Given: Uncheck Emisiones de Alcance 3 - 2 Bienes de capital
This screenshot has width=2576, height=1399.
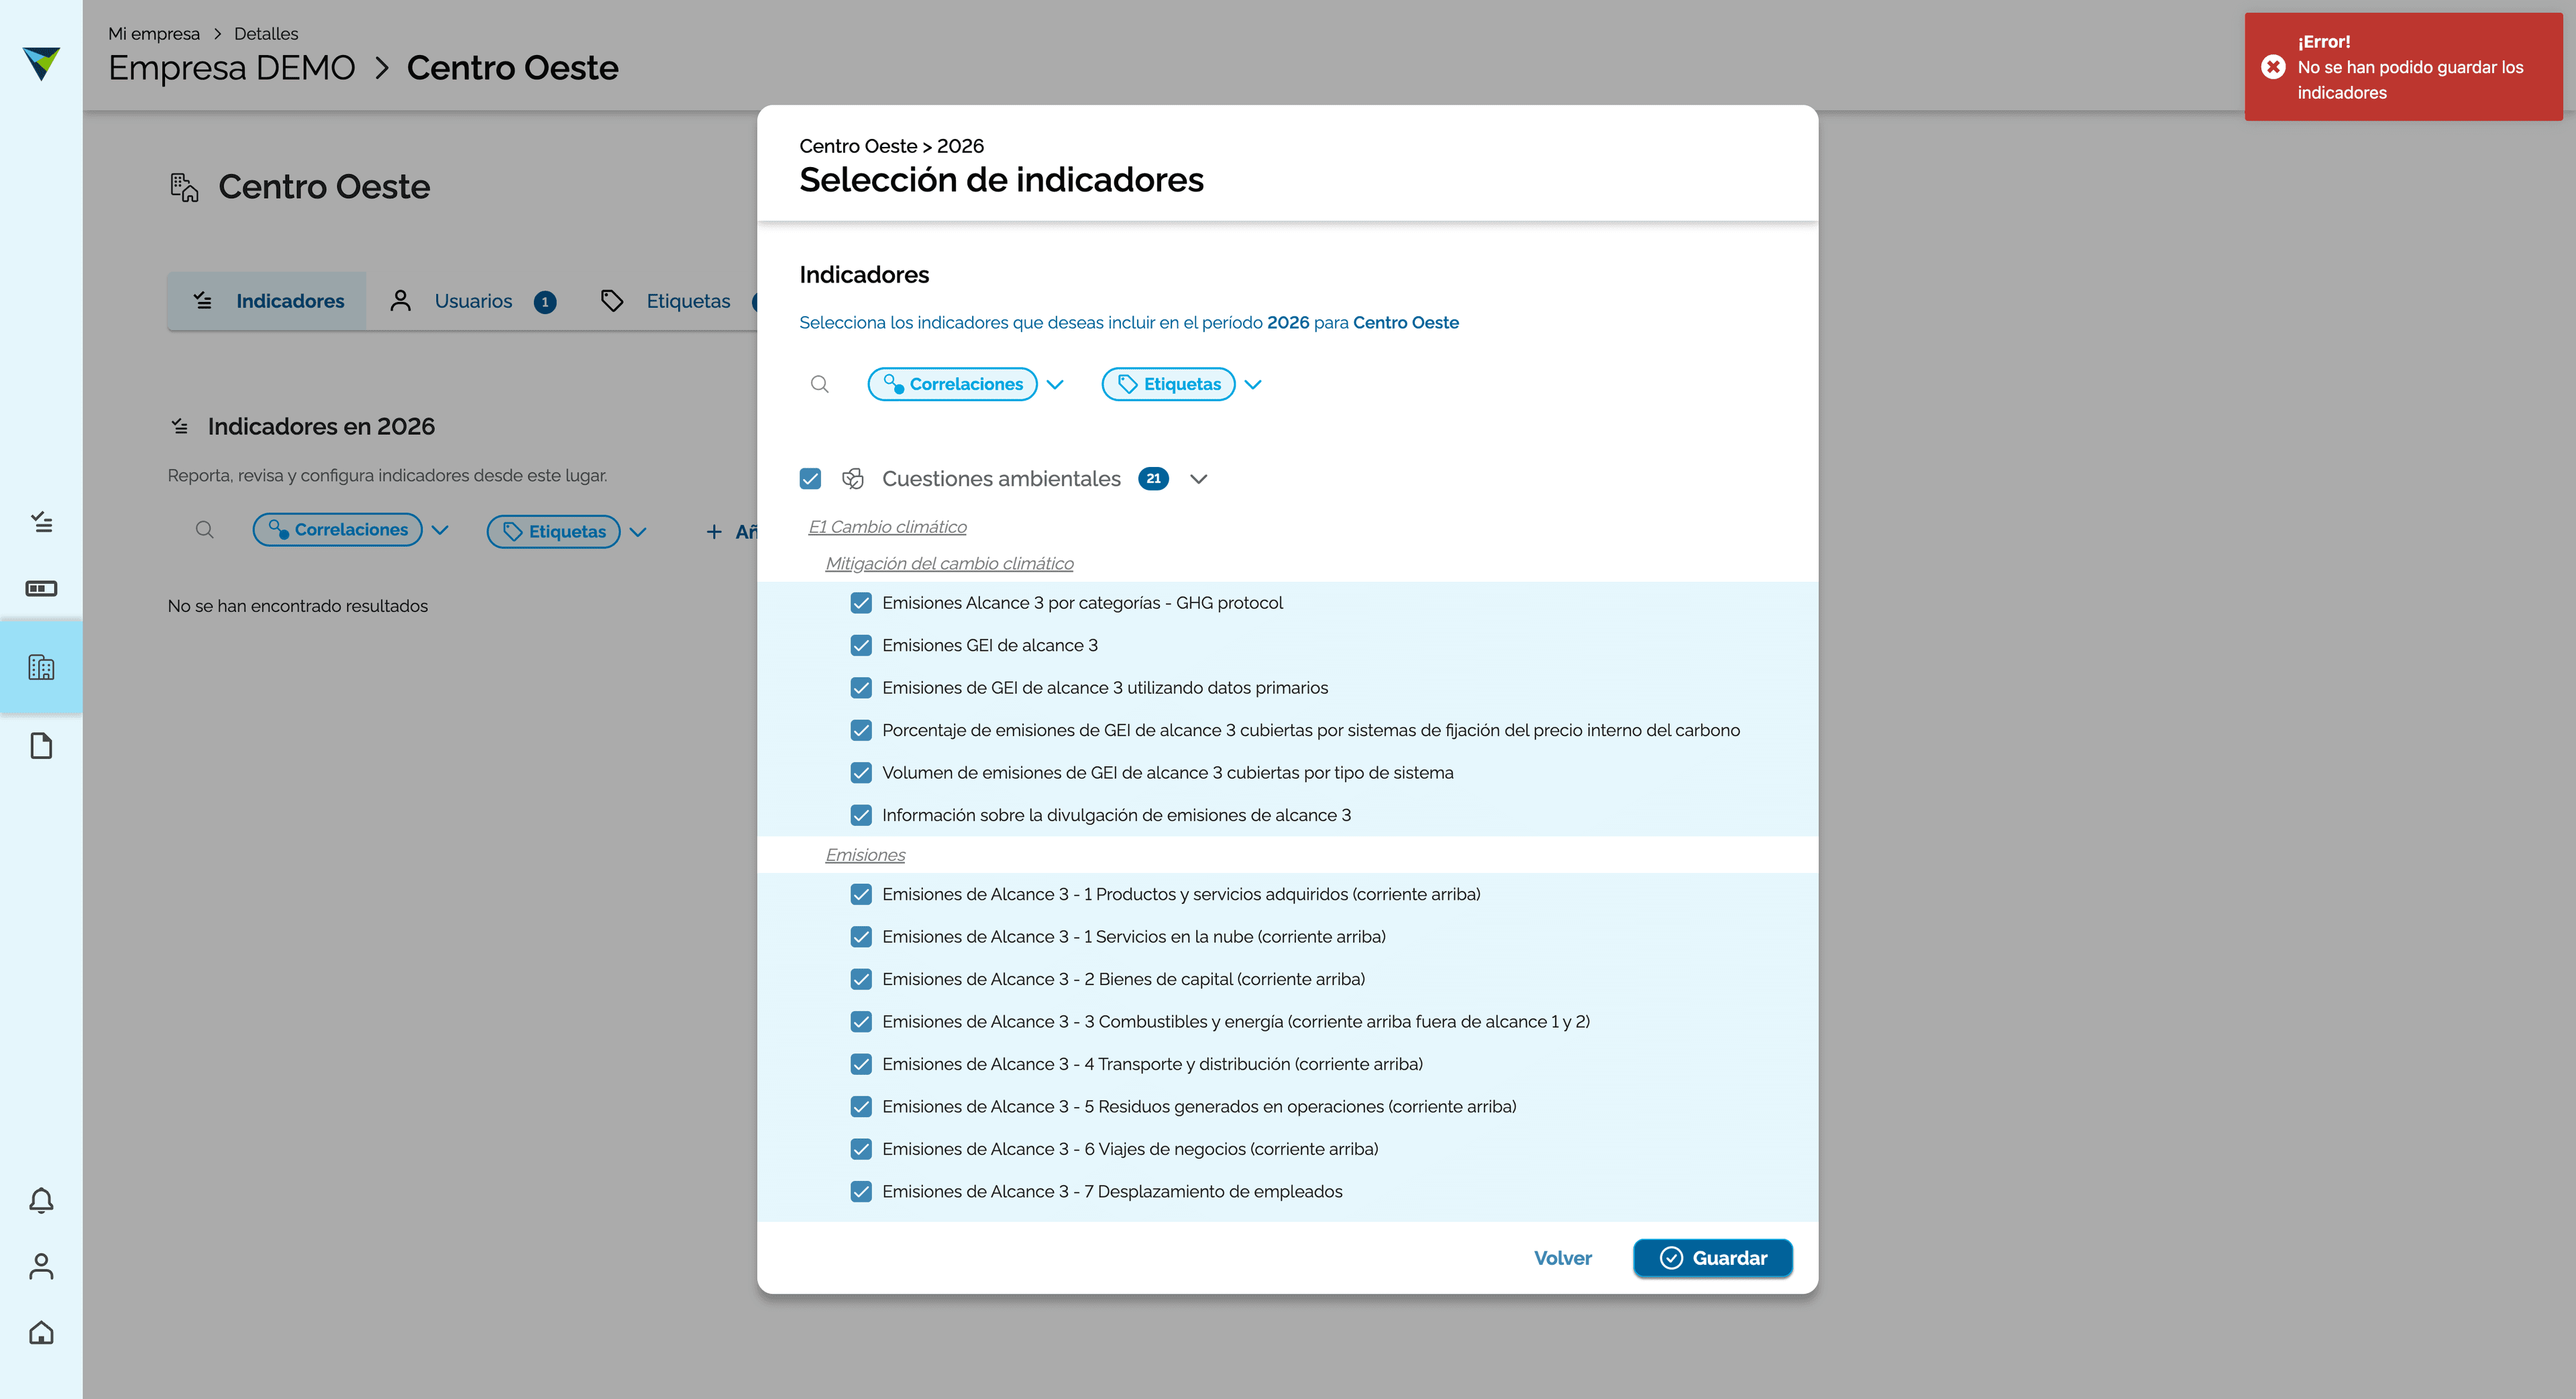Looking at the screenshot, I should (x=861, y=979).
